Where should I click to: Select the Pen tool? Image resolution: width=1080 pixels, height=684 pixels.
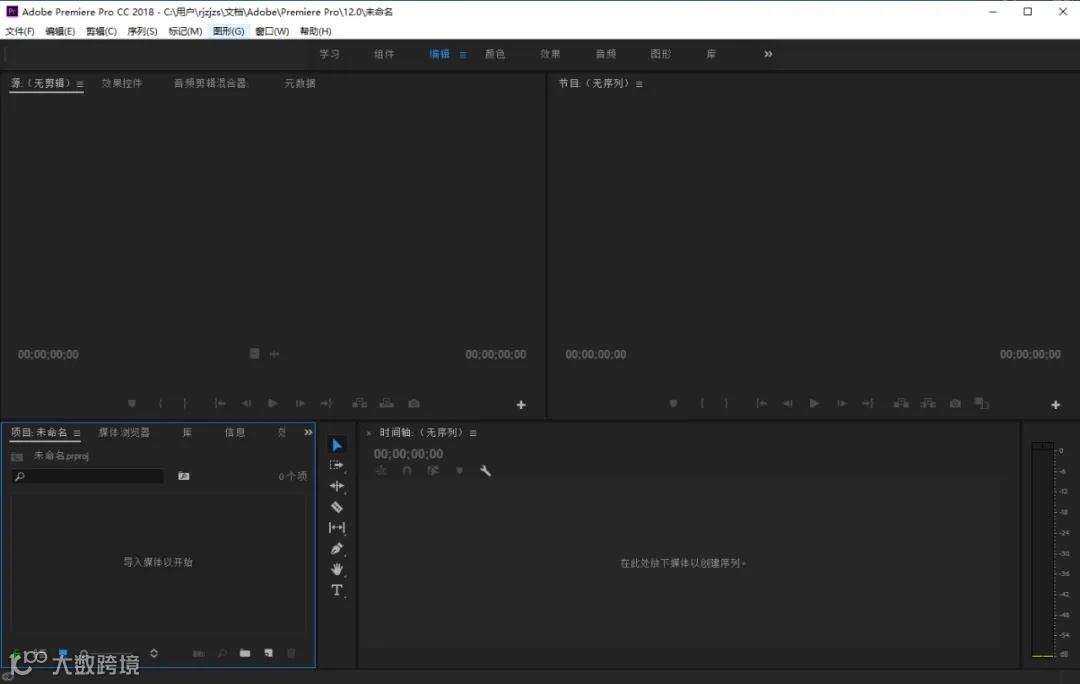(337, 549)
